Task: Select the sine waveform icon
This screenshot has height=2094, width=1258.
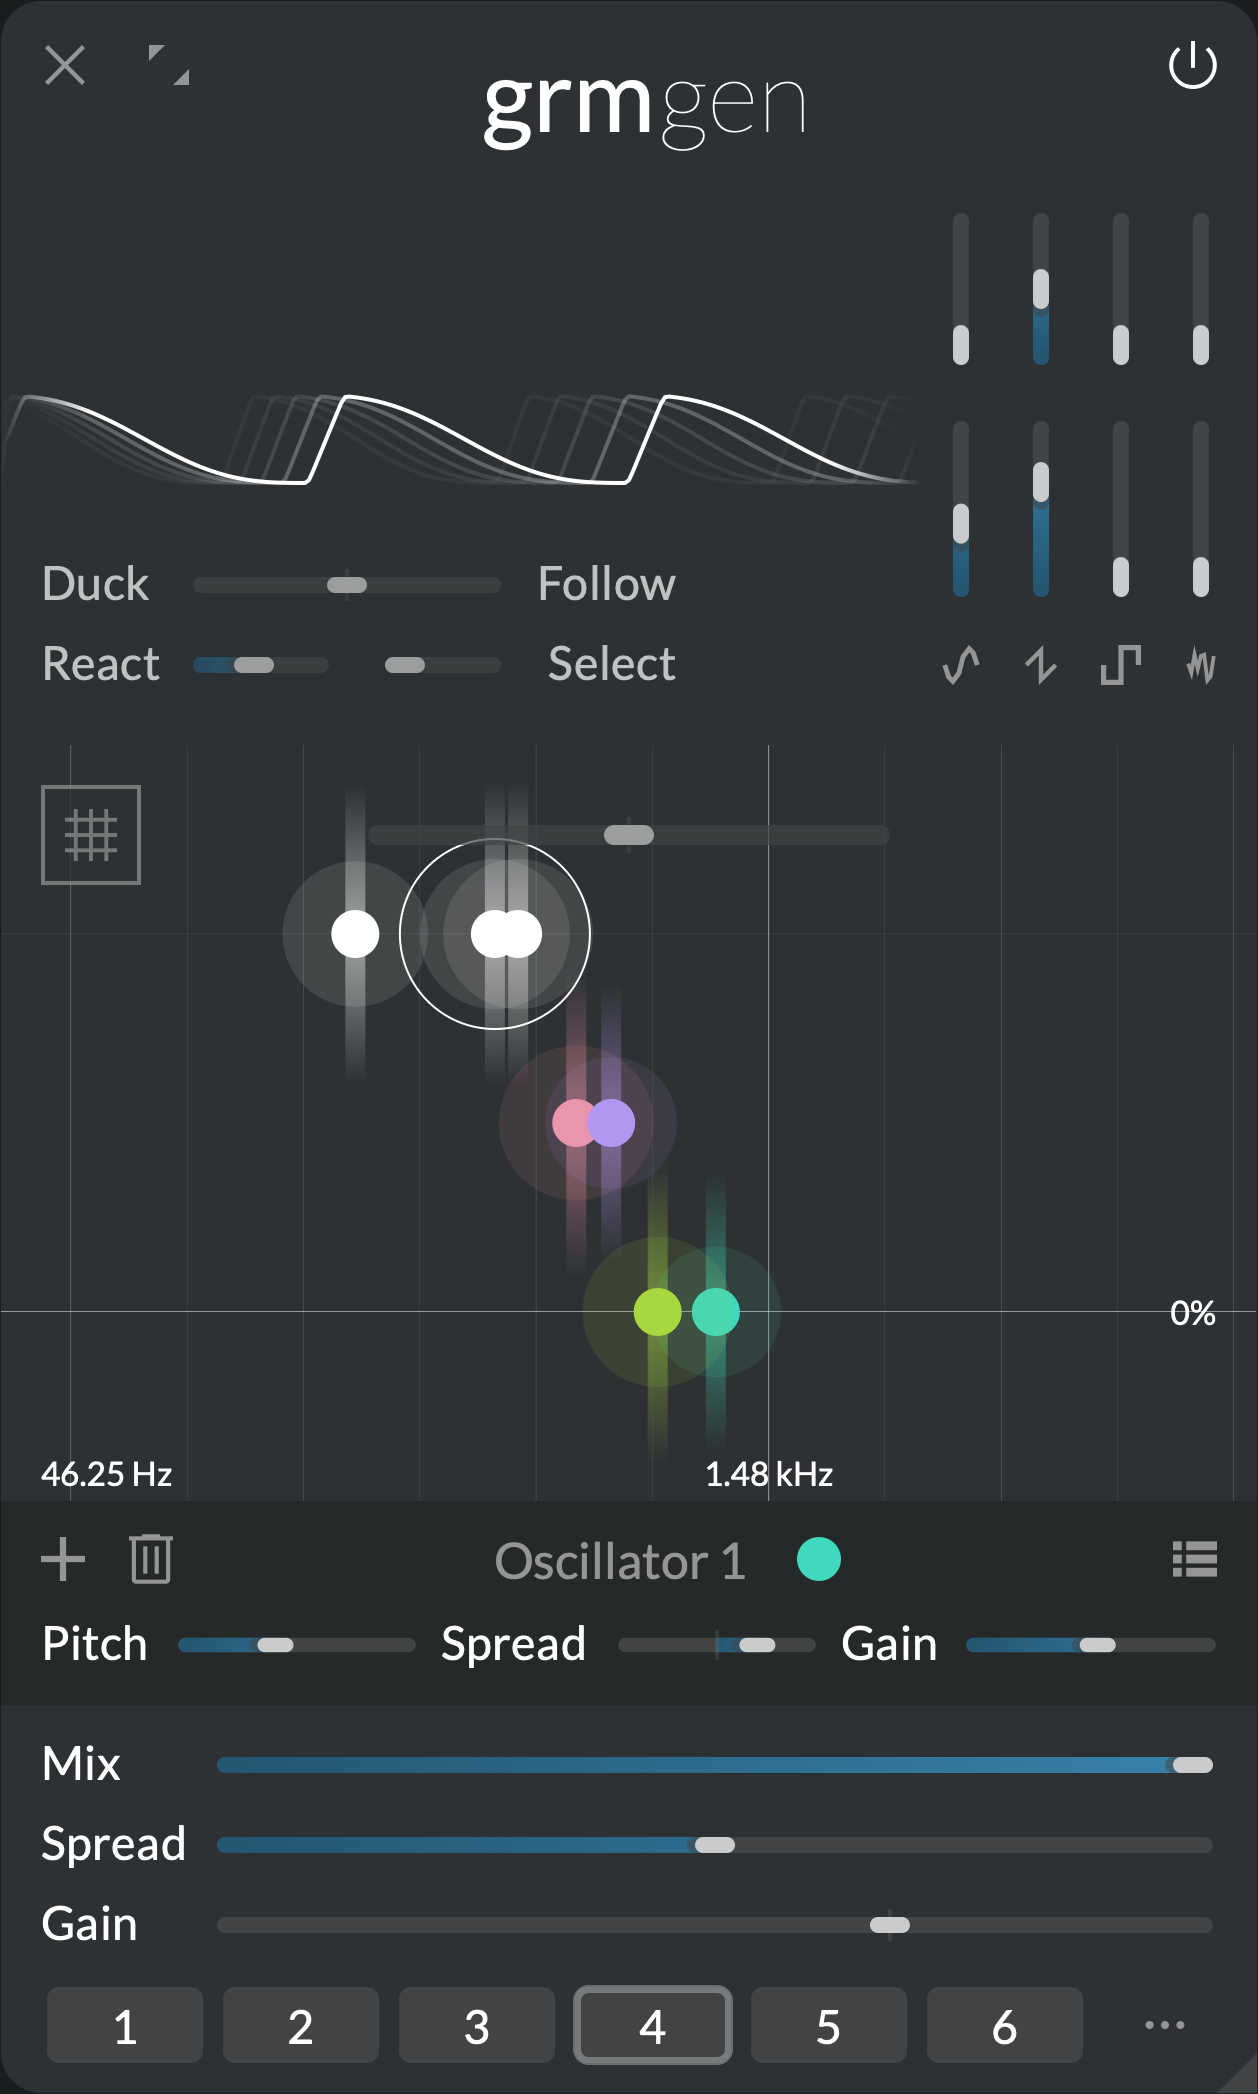Action: click(961, 665)
